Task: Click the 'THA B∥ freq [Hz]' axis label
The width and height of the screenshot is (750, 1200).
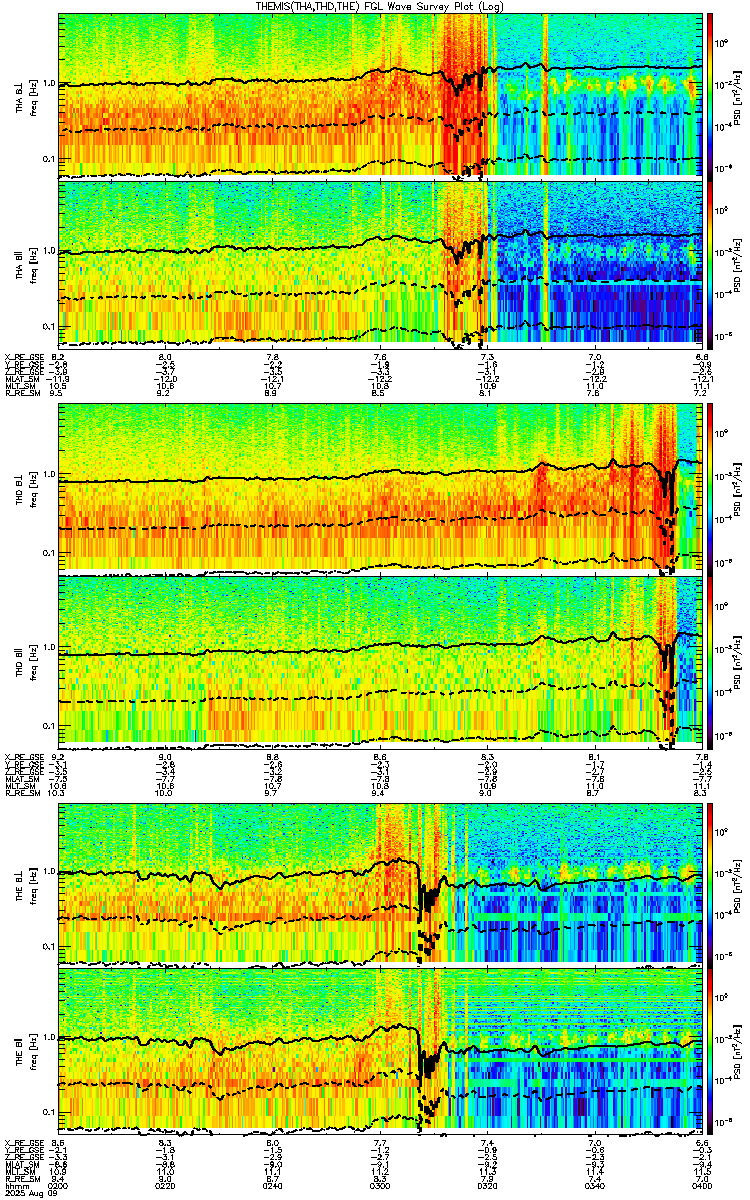Action: 26,264
